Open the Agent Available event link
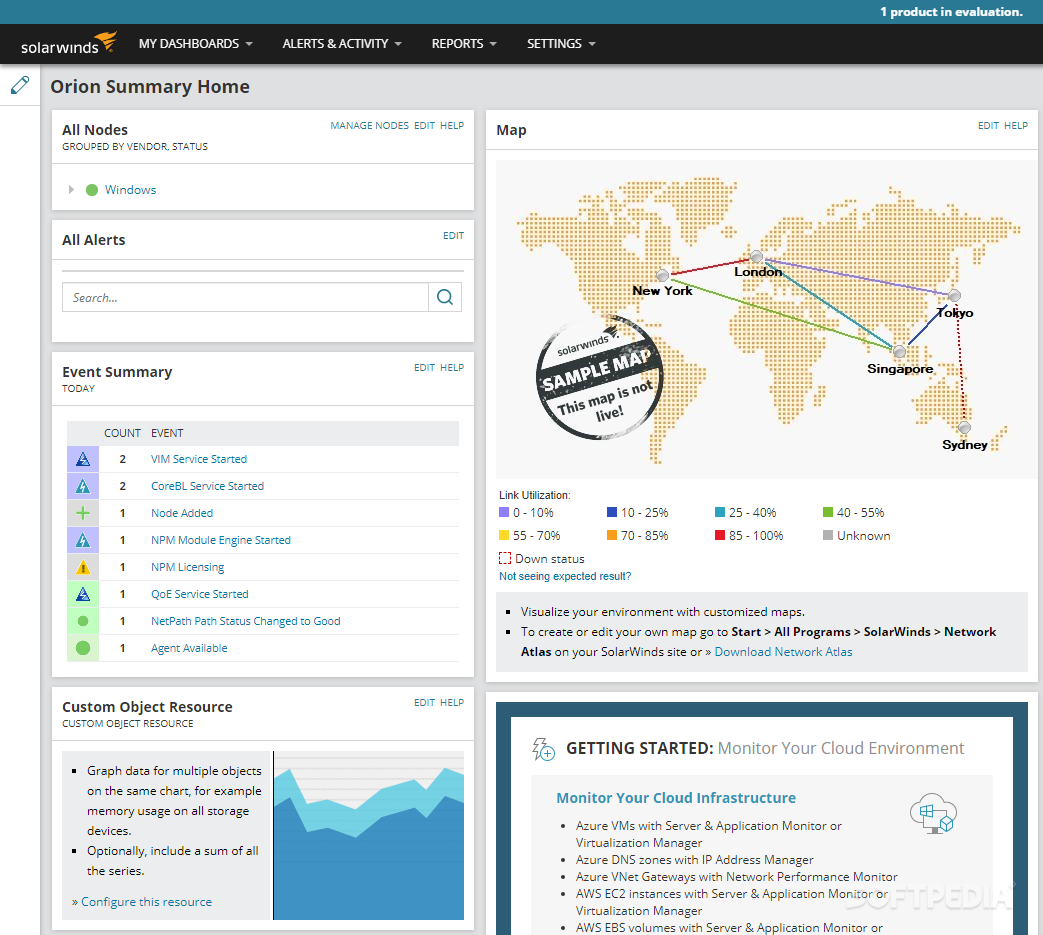Viewport: 1043px width, 935px height. point(189,648)
